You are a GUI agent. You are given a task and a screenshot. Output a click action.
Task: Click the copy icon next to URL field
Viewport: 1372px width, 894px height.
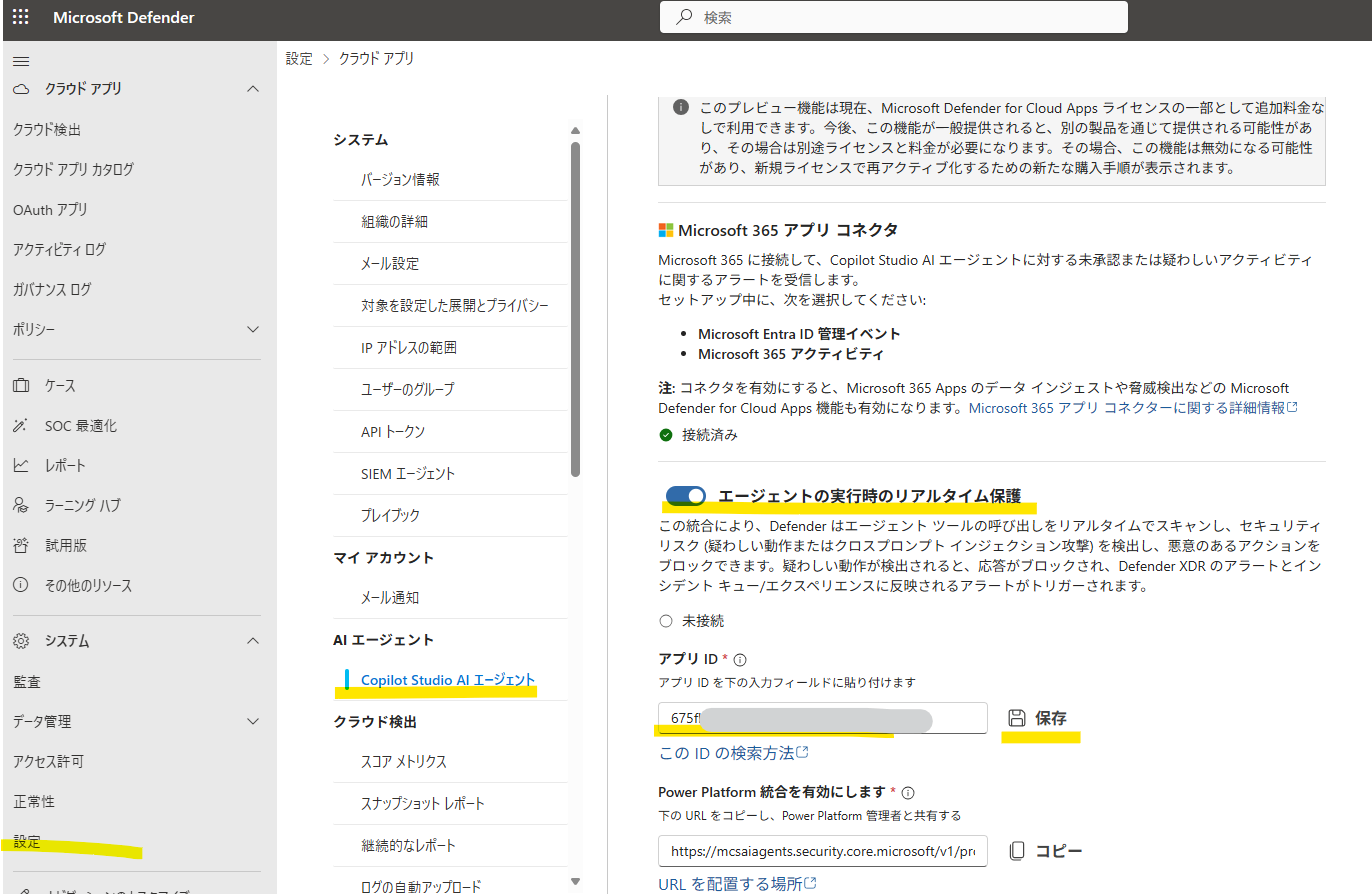[x=1017, y=851]
